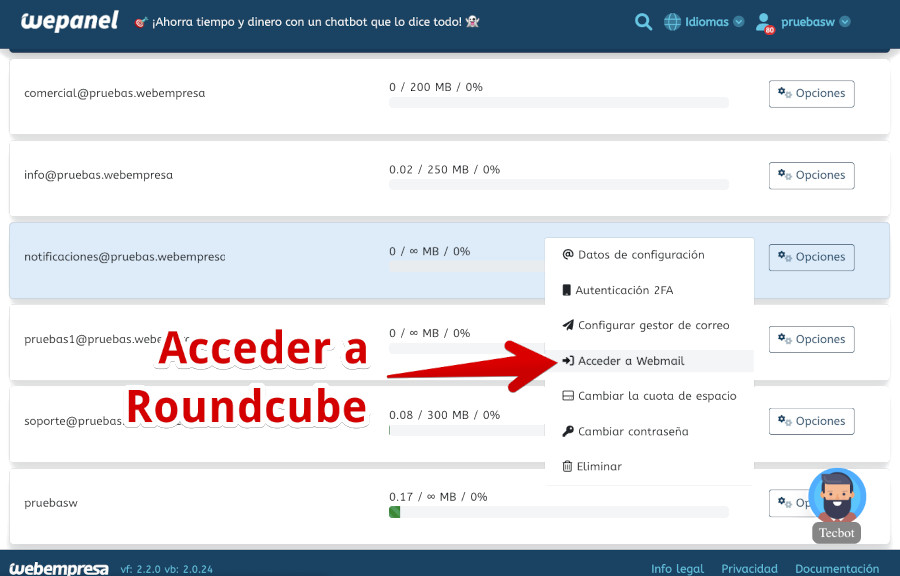The height and width of the screenshot is (576, 900).
Task: Click the 0 / 200 MB / 0% quota text
Action: pos(436,87)
